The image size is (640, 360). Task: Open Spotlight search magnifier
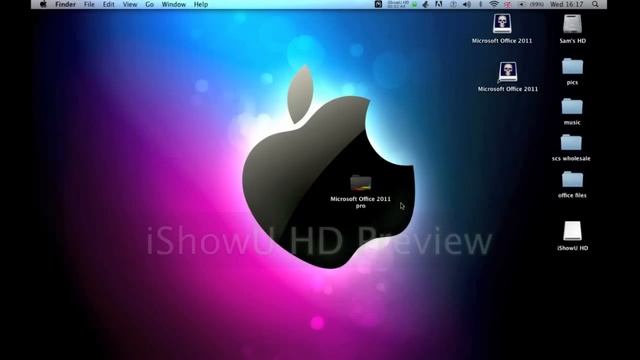pyautogui.click(x=596, y=4)
